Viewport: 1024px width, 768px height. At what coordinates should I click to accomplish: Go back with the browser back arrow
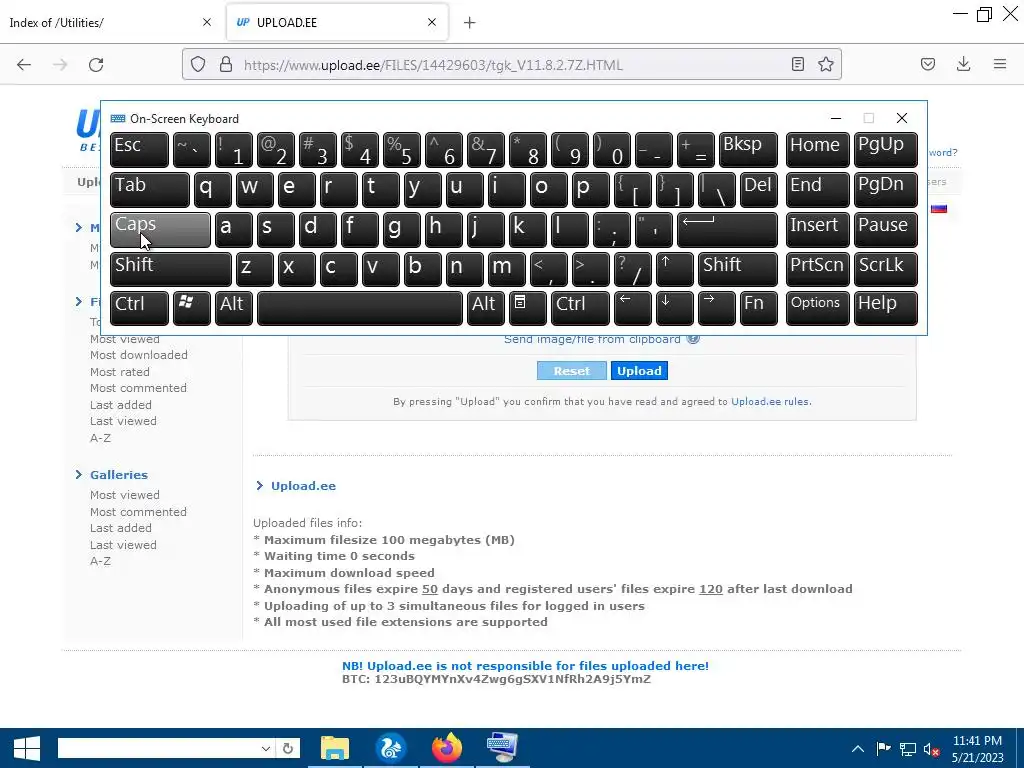pyautogui.click(x=24, y=64)
